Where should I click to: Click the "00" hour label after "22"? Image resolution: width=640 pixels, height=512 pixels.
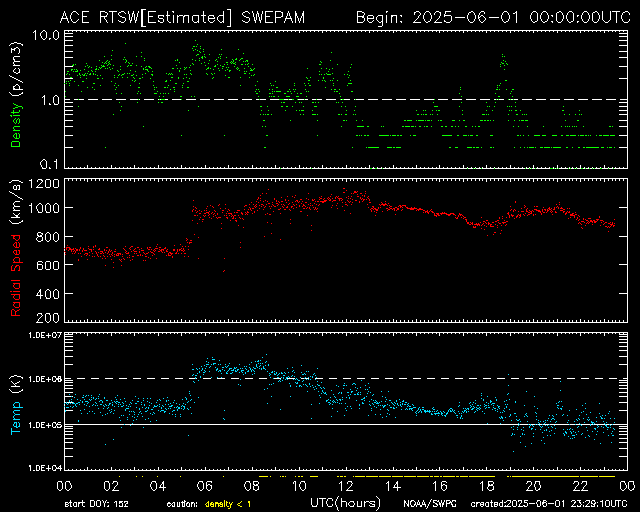click(x=627, y=486)
